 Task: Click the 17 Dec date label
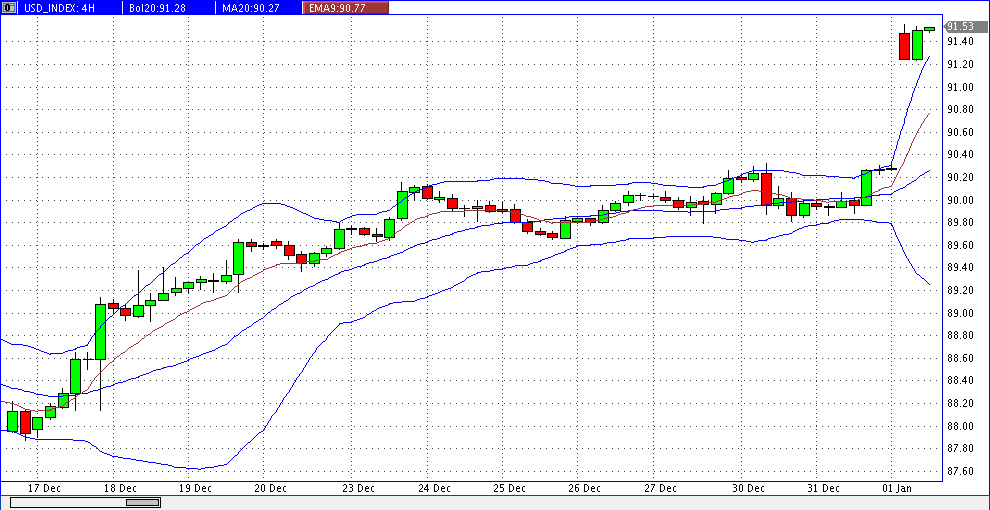[45, 488]
